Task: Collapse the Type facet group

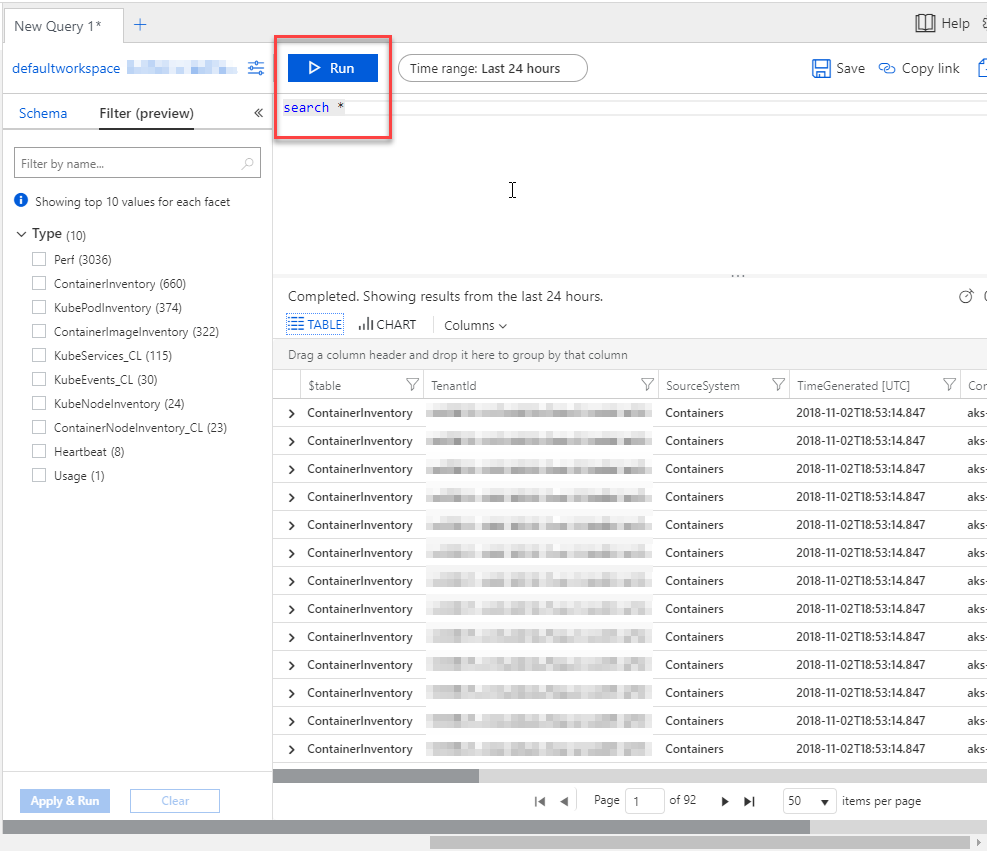Action: [x=22, y=234]
